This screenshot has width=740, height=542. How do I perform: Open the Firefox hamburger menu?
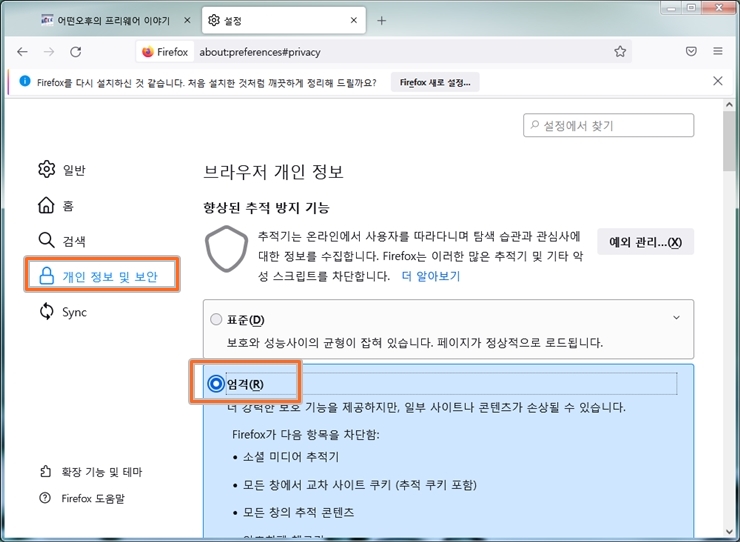(x=718, y=51)
